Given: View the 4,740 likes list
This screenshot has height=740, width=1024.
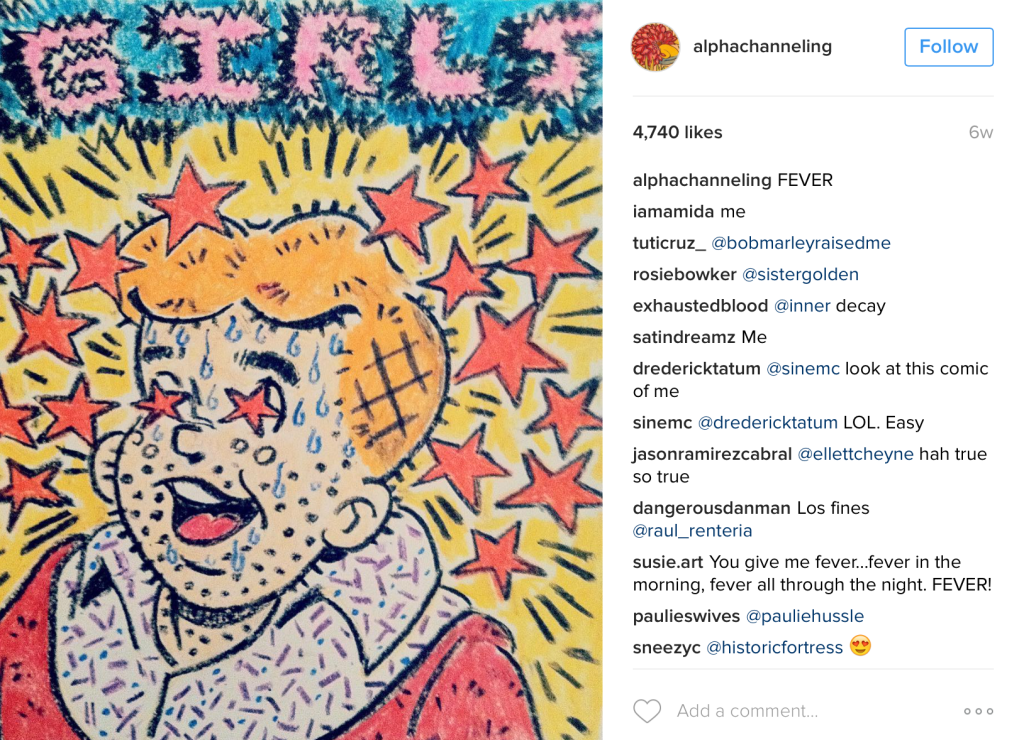Looking at the screenshot, I should tap(677, 133).
